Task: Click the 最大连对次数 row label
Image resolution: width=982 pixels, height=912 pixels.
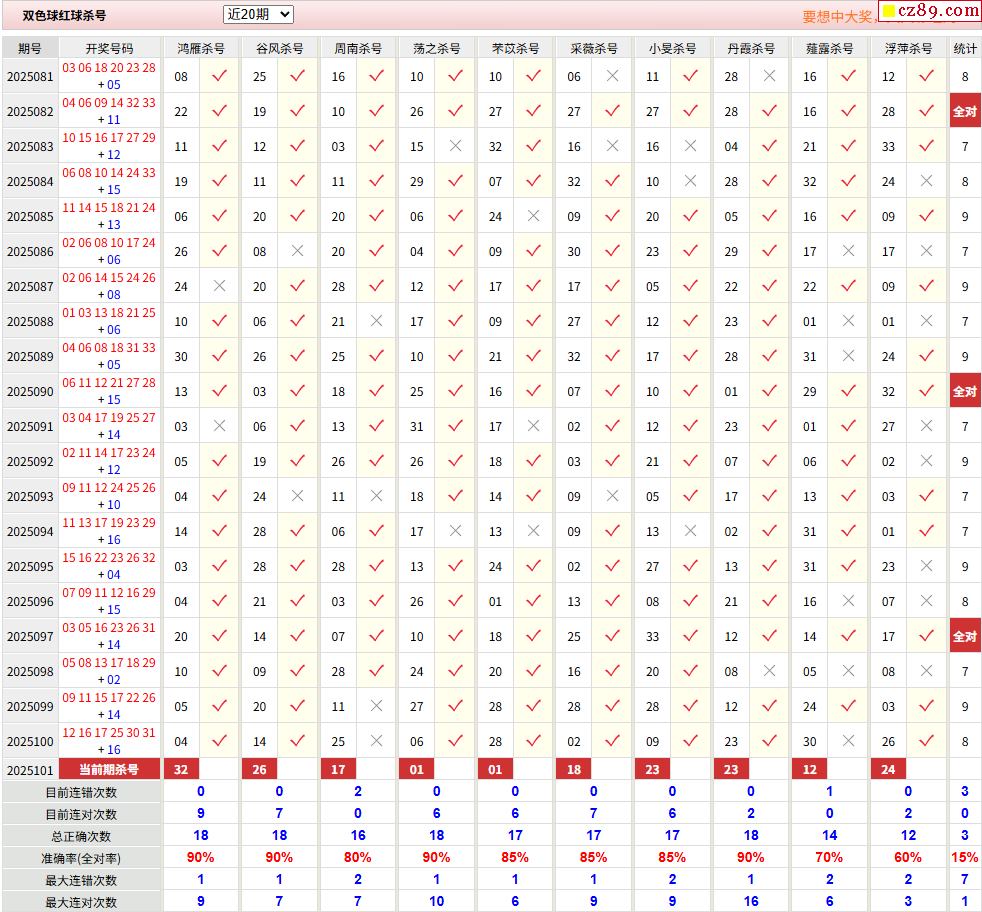Action: click(x=81, y=902)
